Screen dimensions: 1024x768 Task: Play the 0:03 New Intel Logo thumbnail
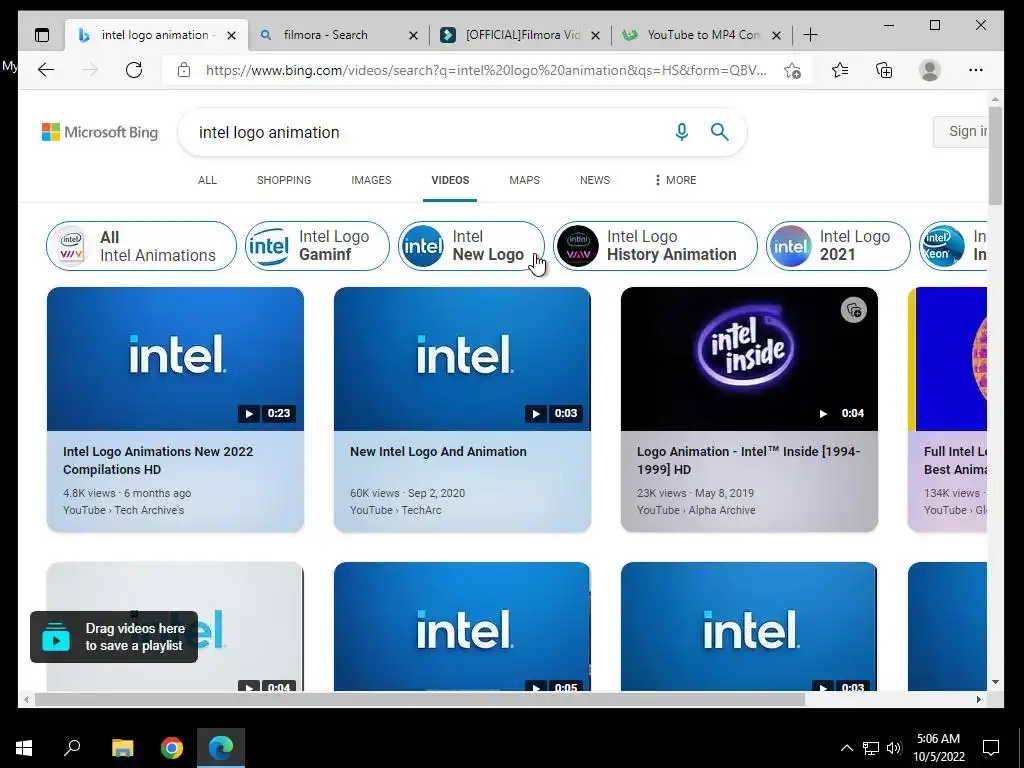(462, 359)
